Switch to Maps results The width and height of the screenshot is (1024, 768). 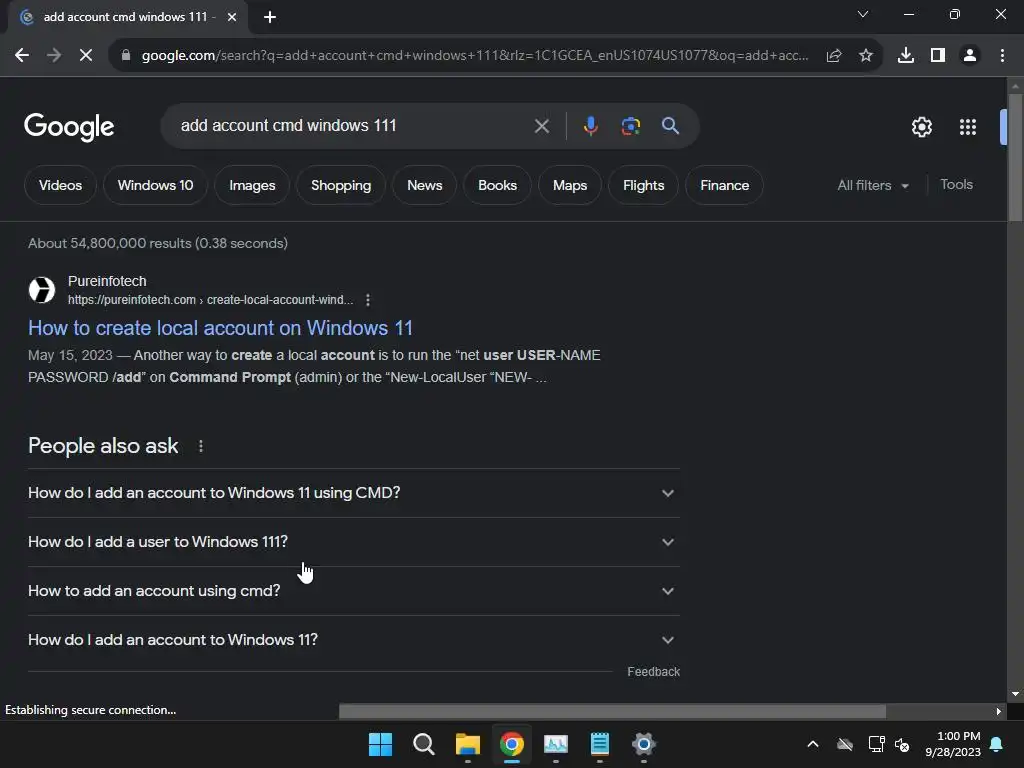(x=569, y=185)
